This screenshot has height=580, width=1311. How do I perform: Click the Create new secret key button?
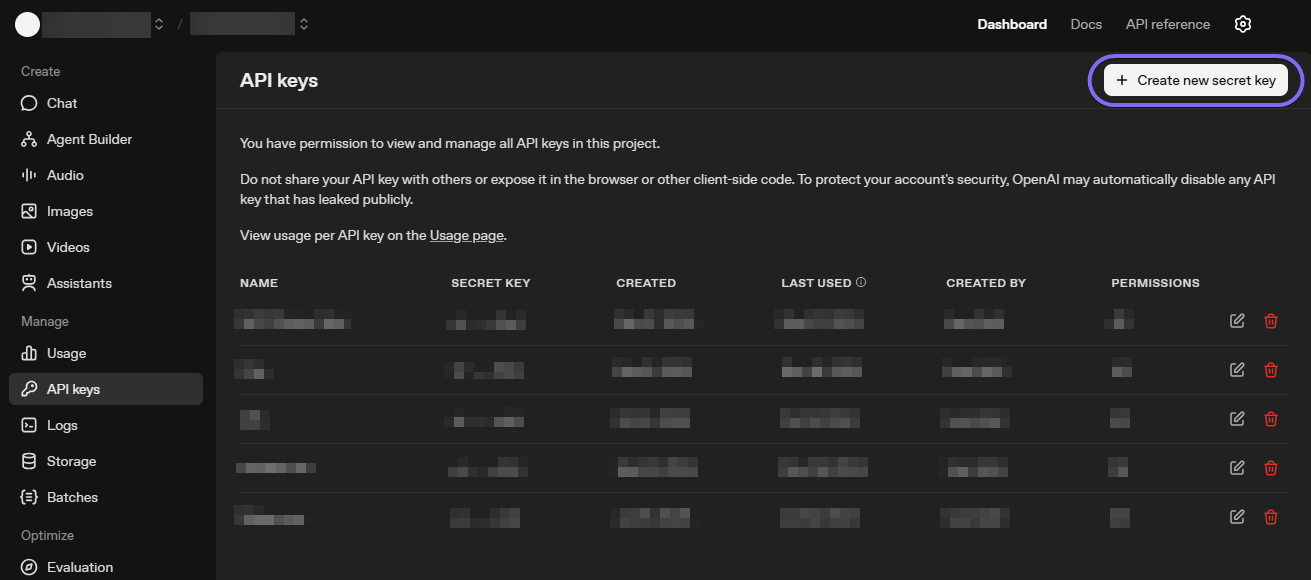(x=1195, y=79)
